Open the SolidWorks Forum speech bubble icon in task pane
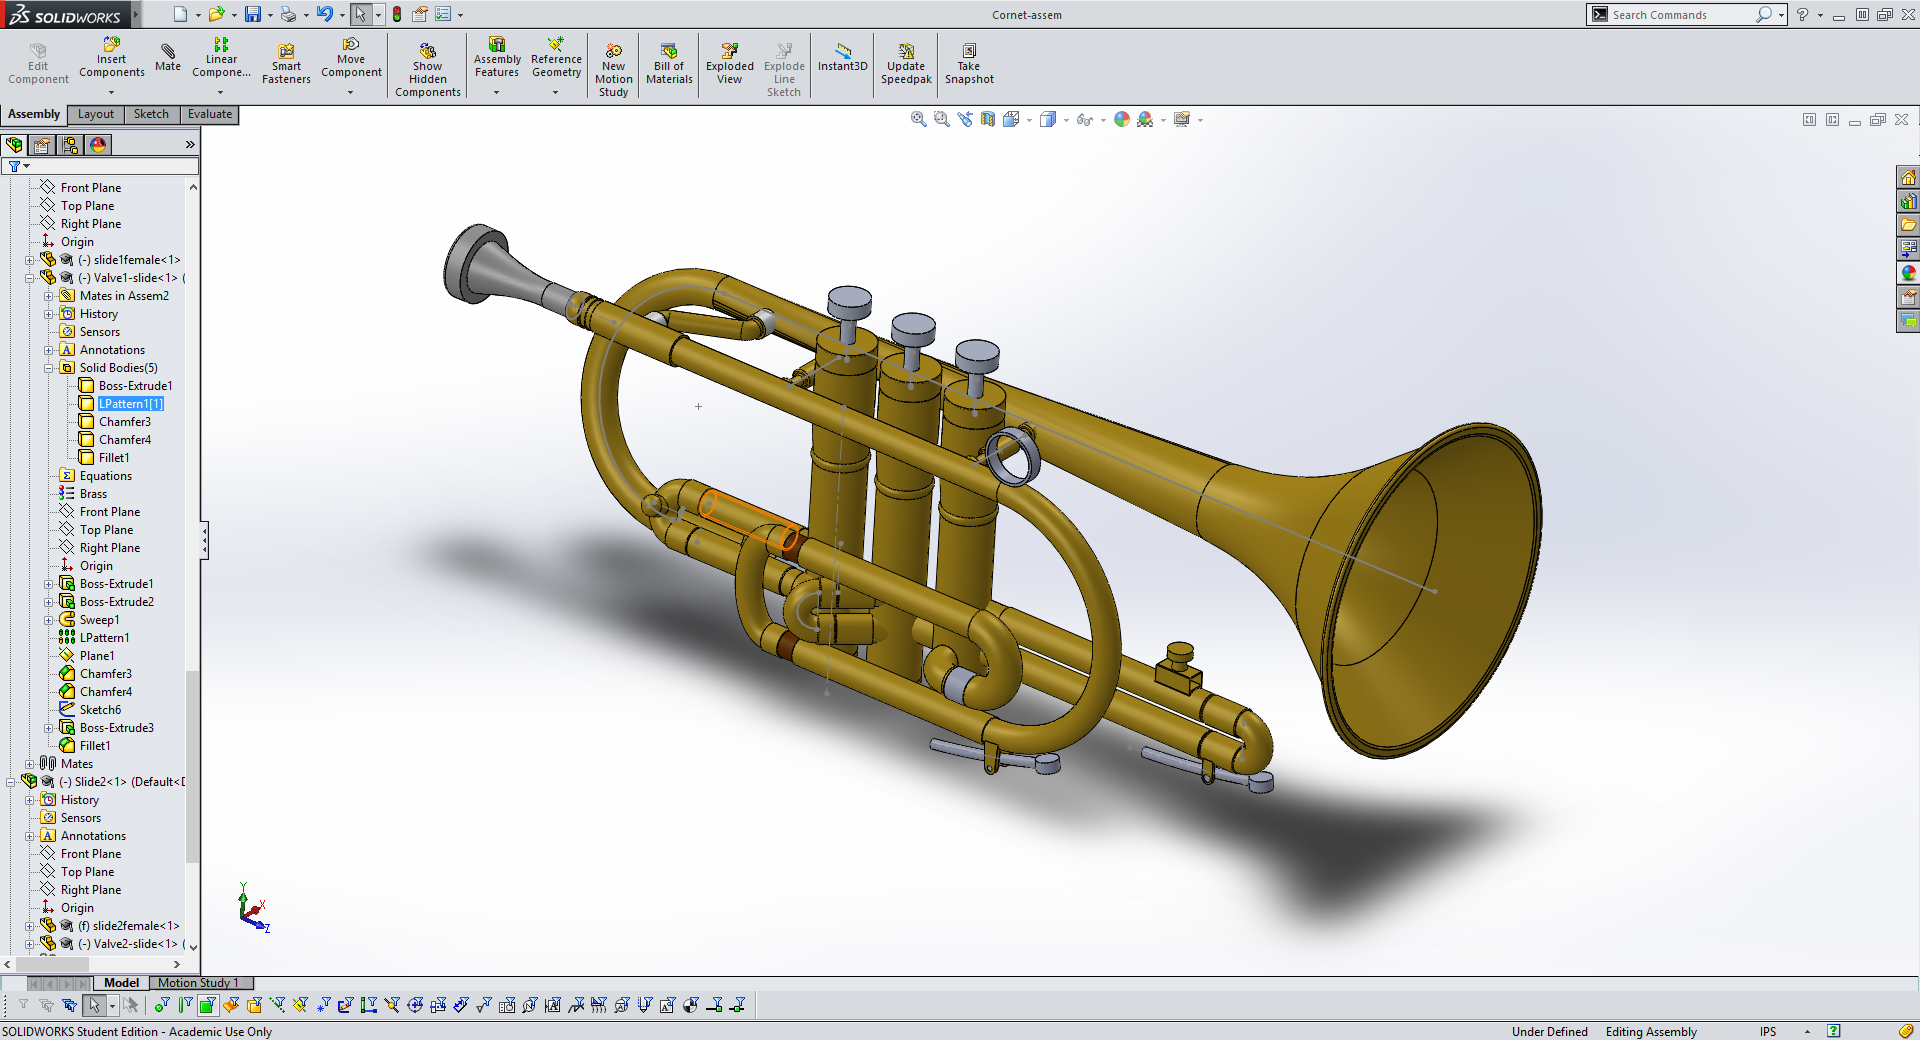Viewport: 1920px width, 1040px height. (x=1908, y=321)
